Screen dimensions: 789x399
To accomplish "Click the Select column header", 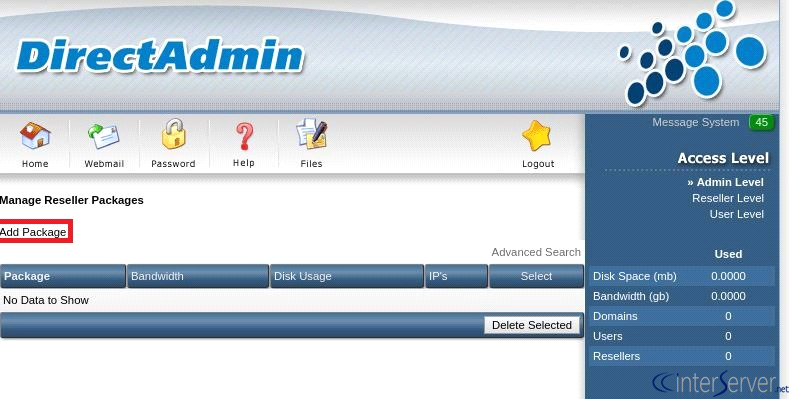I will [536, 276].
